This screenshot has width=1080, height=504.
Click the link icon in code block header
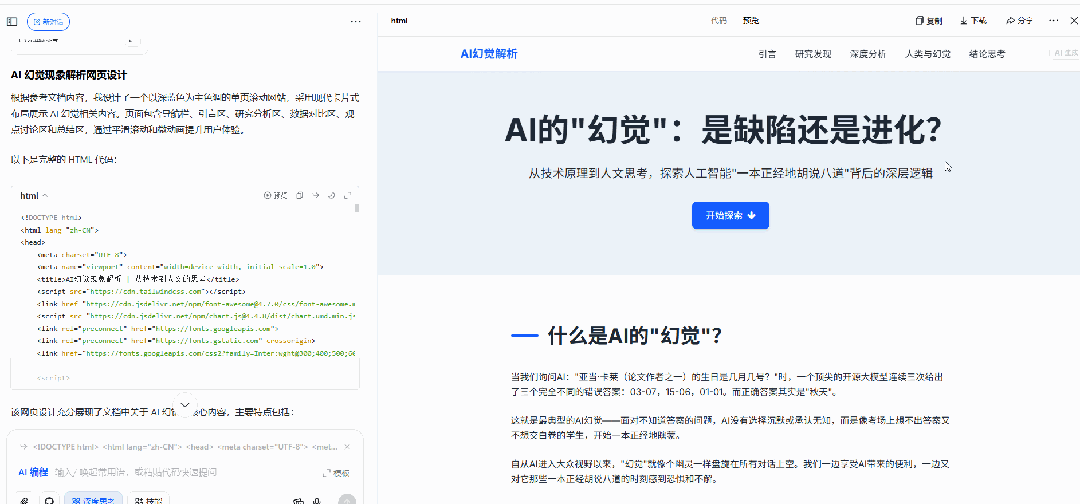pos(331,196)
